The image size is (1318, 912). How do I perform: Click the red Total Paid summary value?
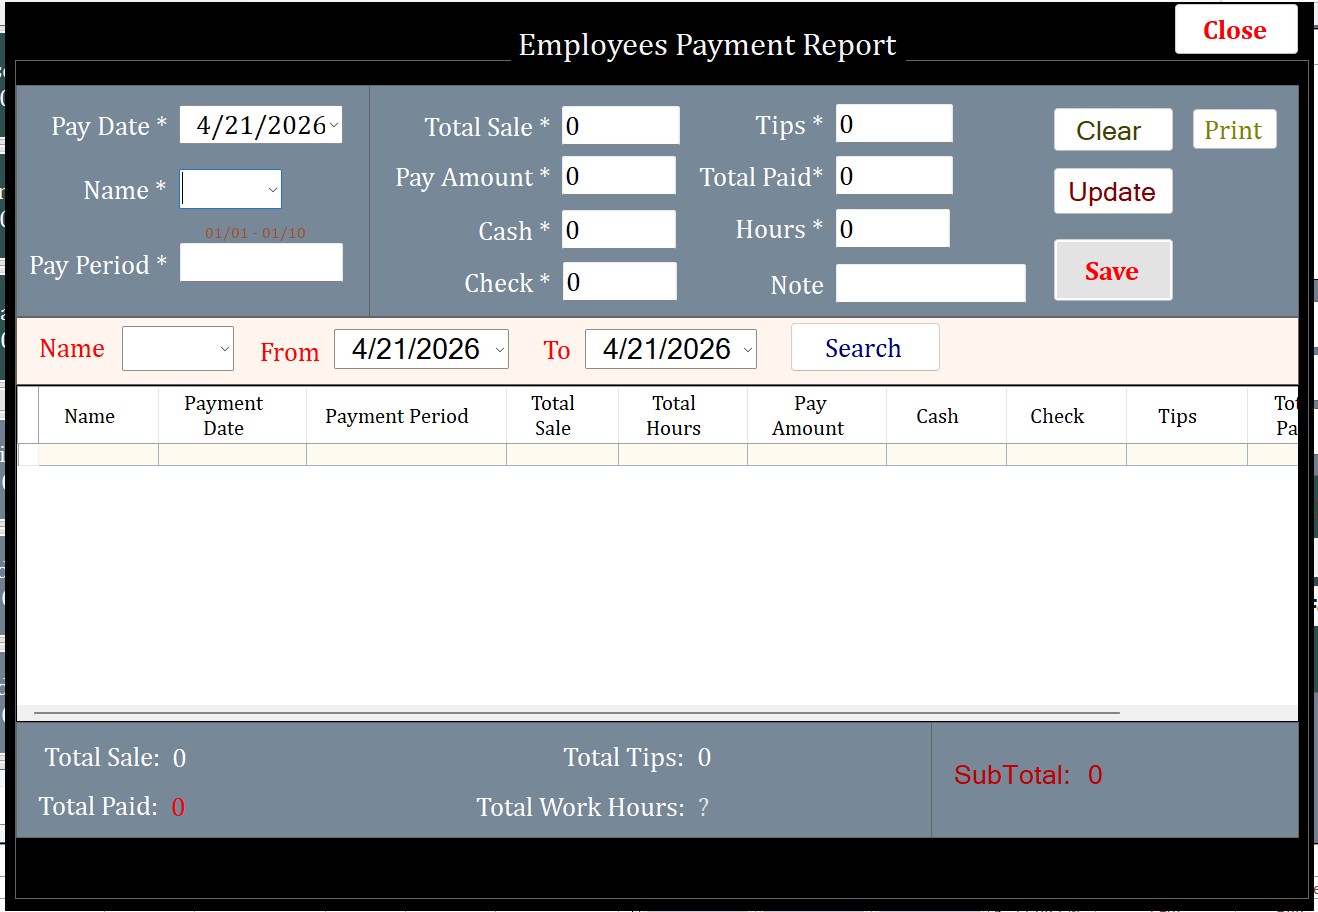178,807
